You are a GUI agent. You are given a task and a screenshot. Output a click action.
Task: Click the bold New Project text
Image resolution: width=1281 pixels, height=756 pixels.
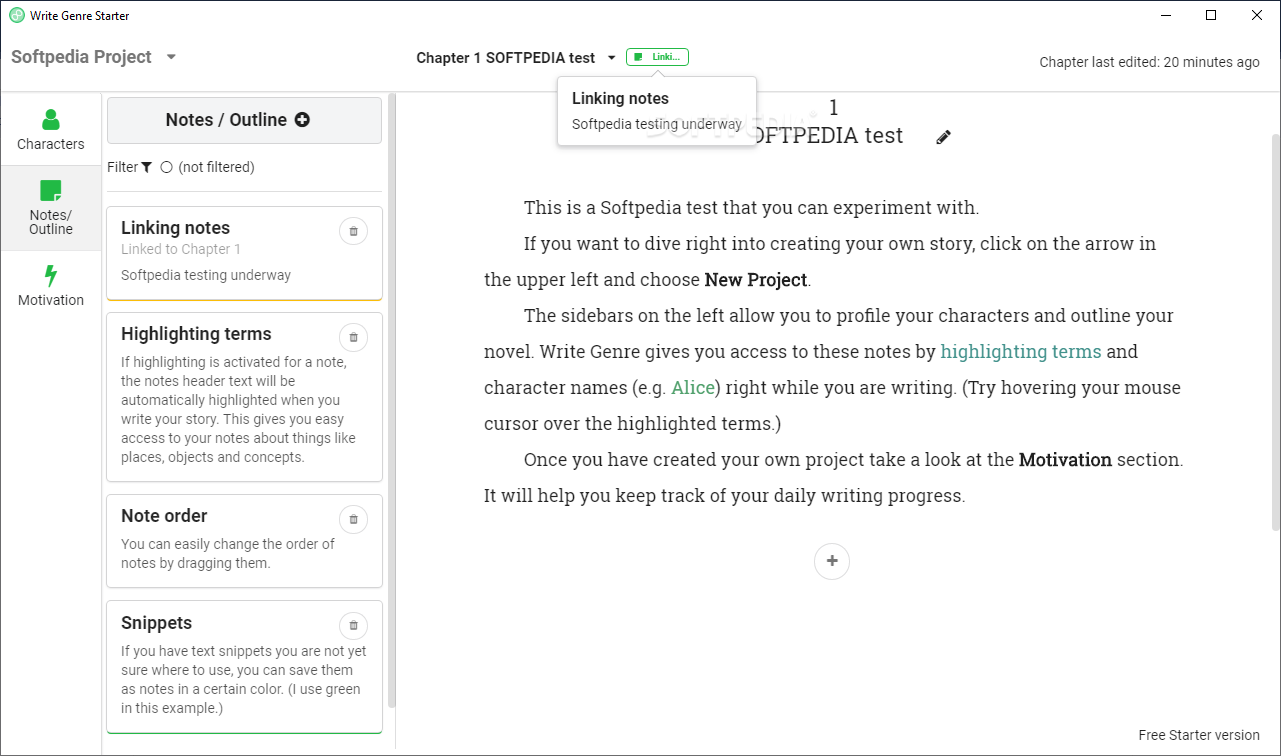click(x=755, y=280)
